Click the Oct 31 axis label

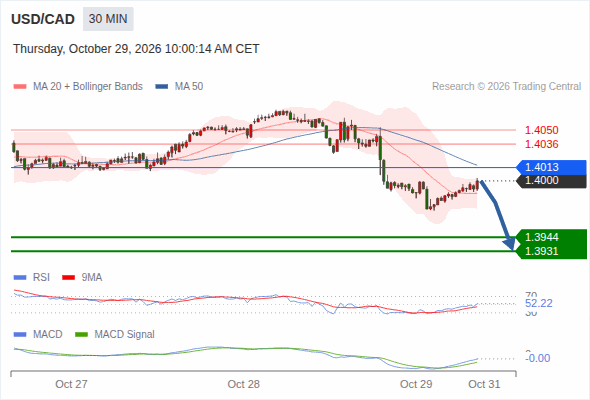(484, 384)
